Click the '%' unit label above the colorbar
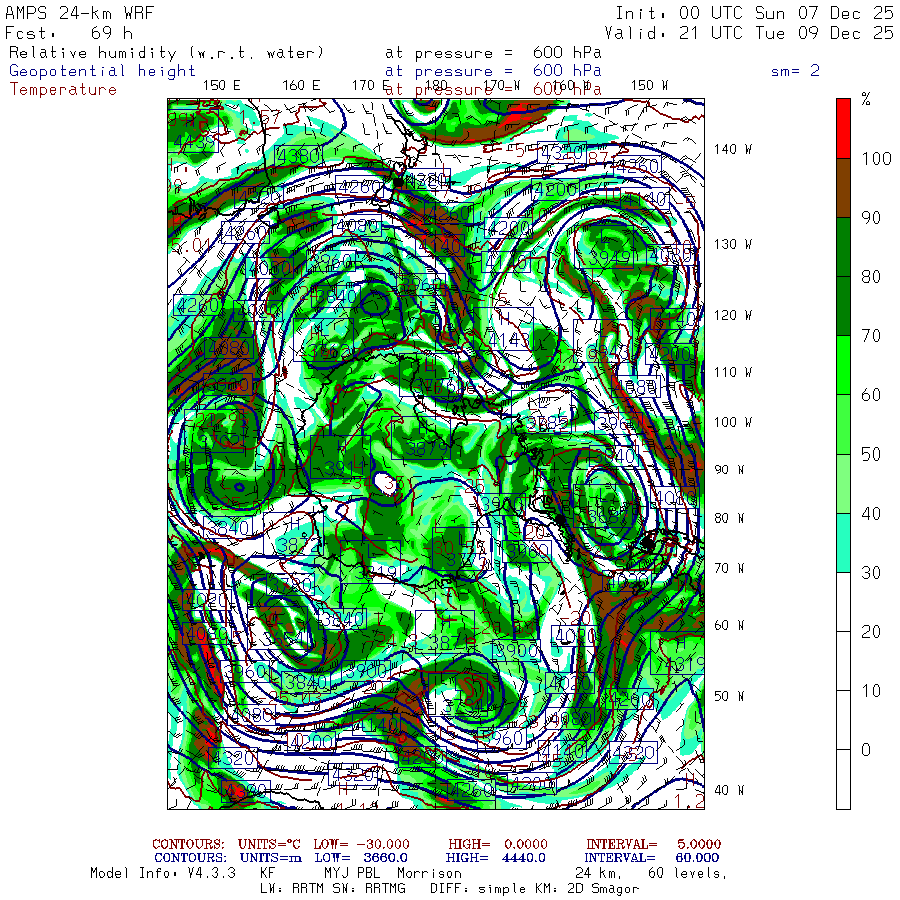 866,99
